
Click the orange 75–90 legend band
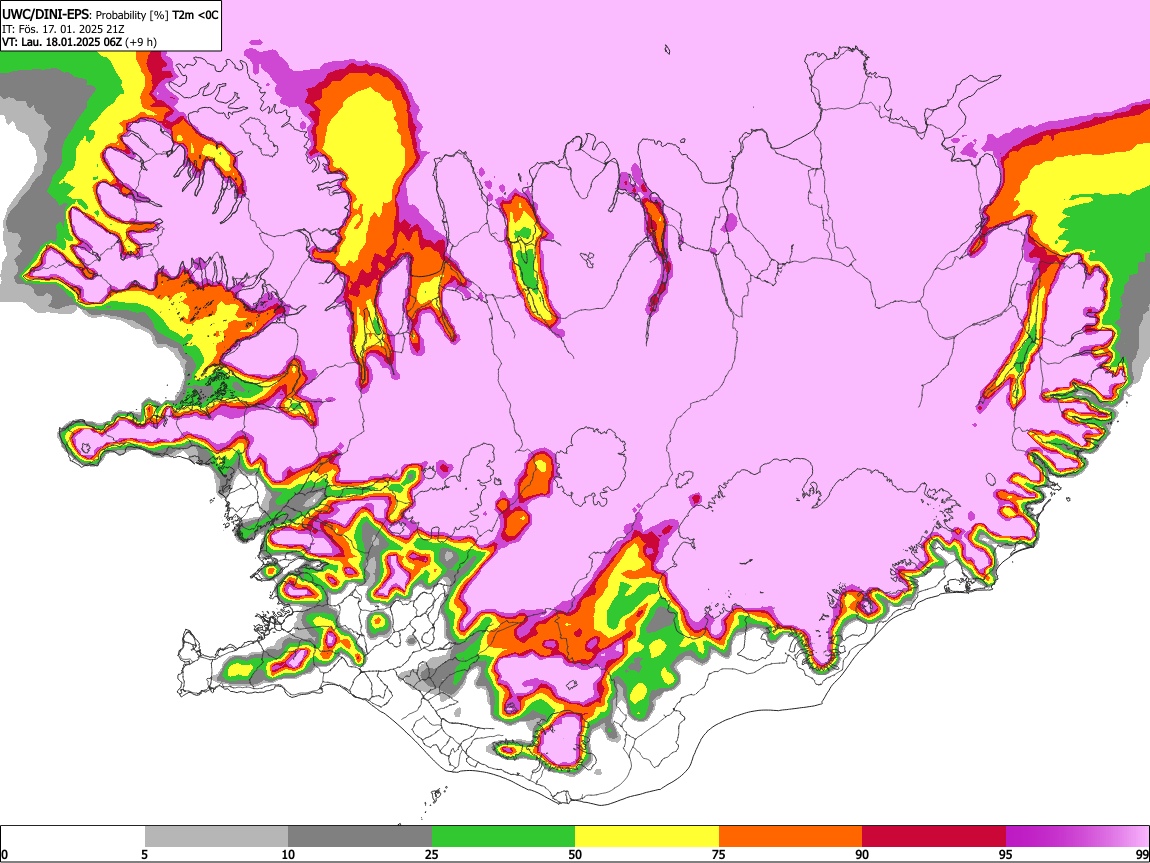pyautogui.click(x=791, y=836)
